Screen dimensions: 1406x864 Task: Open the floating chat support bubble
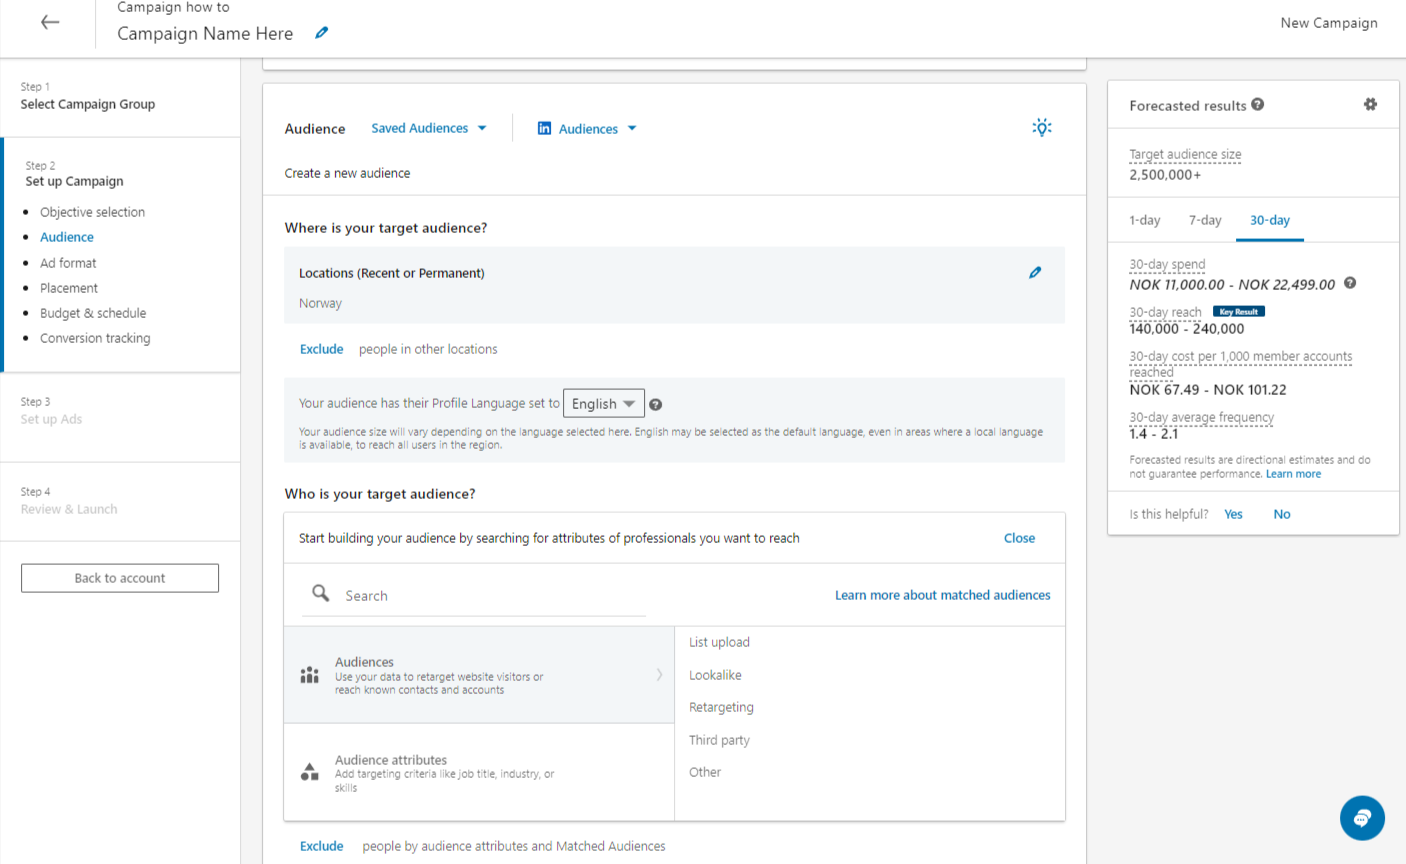[x=1362, y=818]
